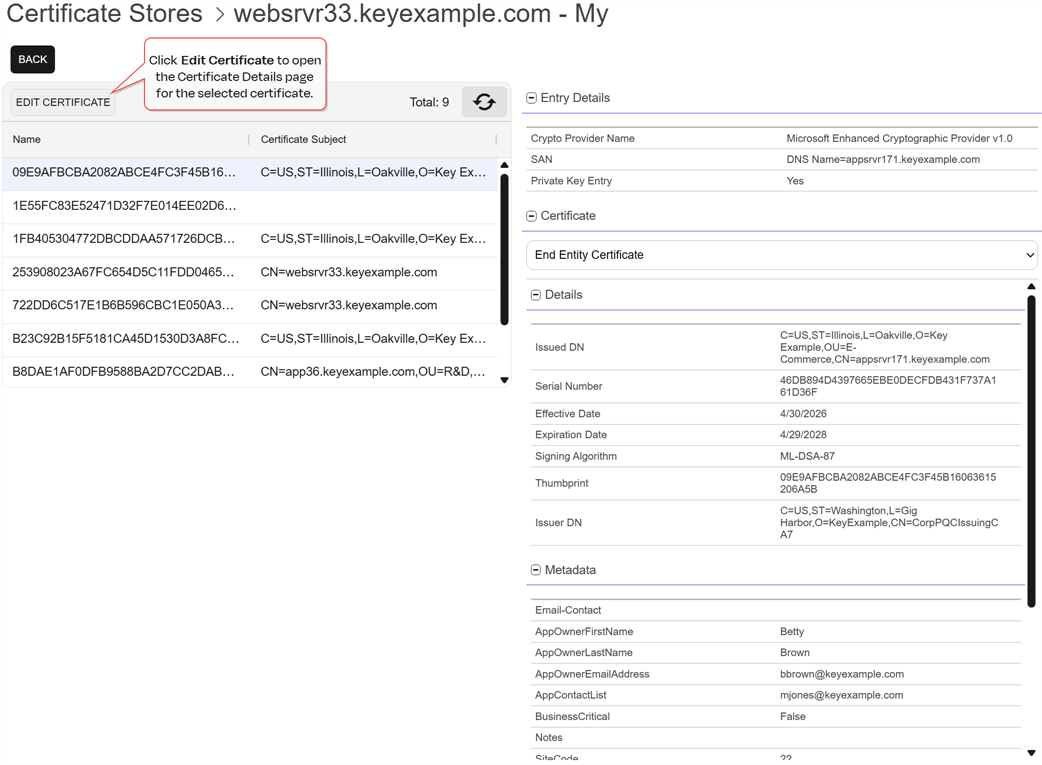This screenshot has width=1042, height=765.
Task: Click the Certificate Stores breadcrumb link
Action: click(104, 13)
